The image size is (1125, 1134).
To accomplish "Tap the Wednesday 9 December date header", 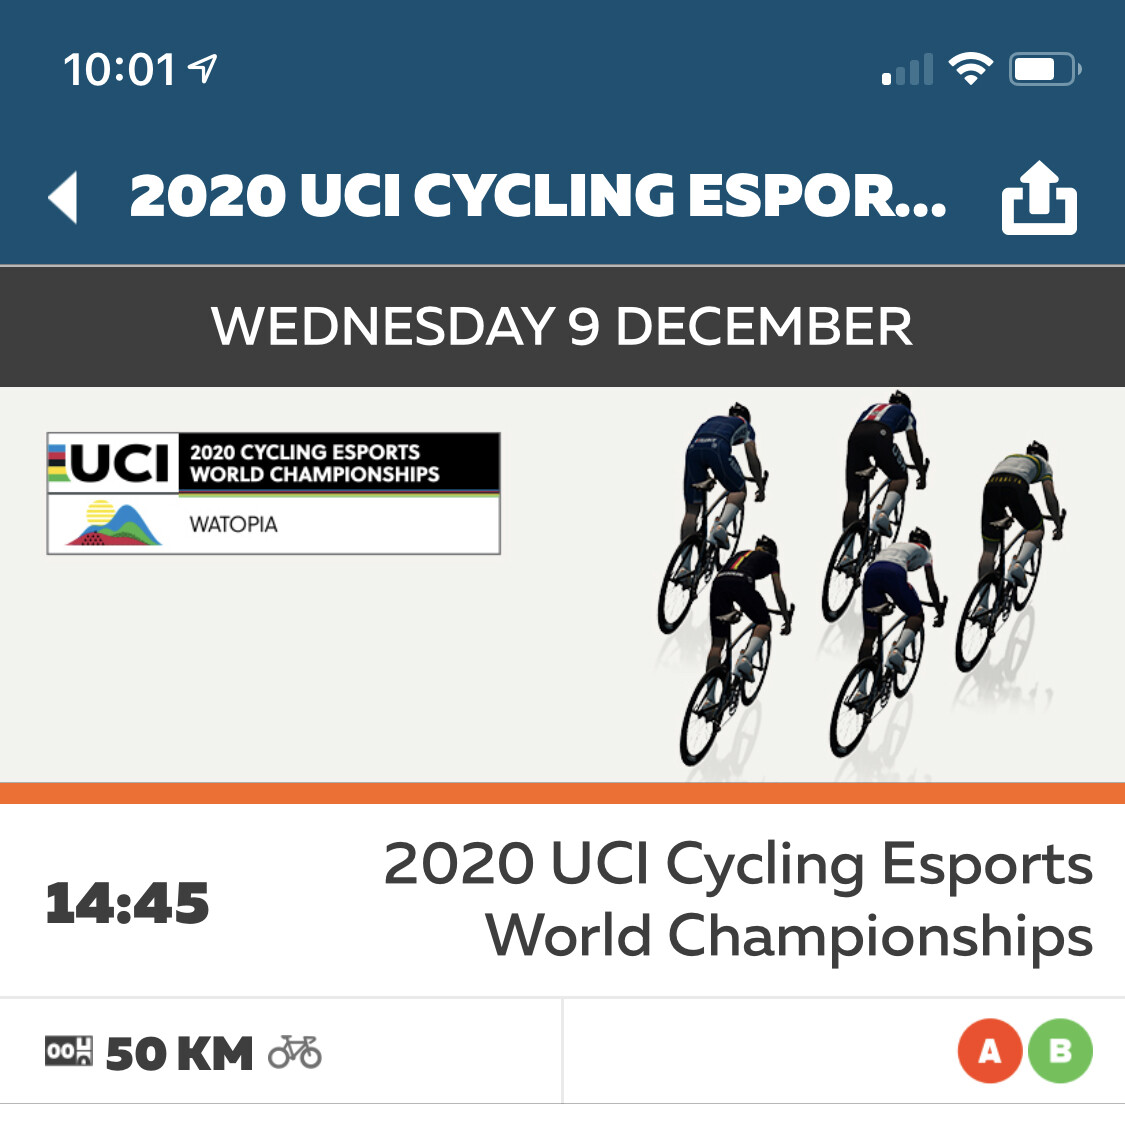I will point(562,327).
